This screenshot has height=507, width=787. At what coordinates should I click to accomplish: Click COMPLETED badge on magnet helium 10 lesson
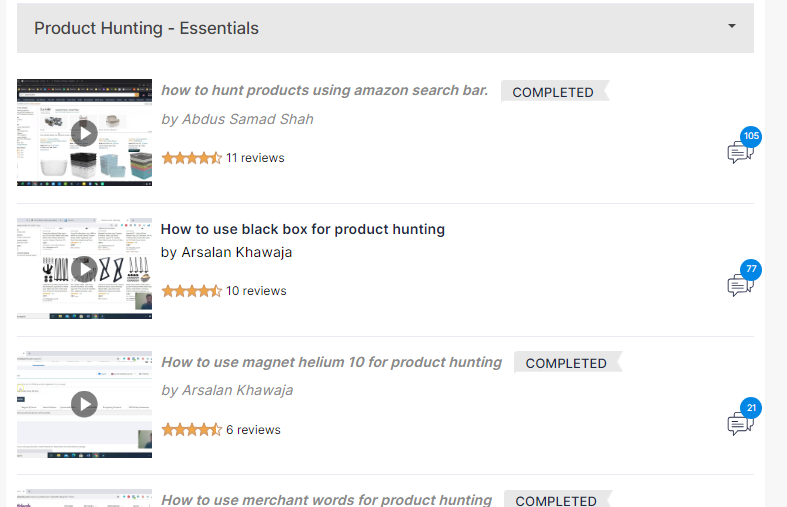pos(566,363)
